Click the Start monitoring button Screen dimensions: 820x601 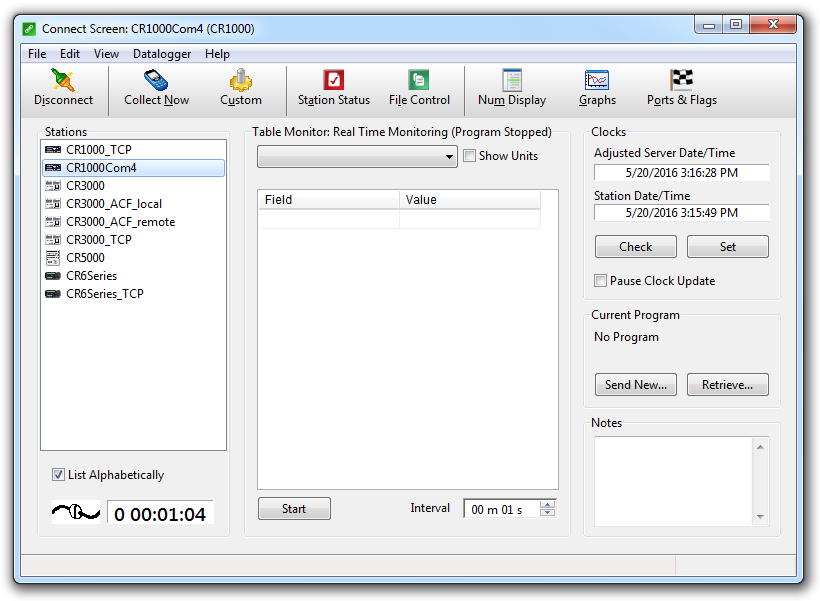pos(294,509)
